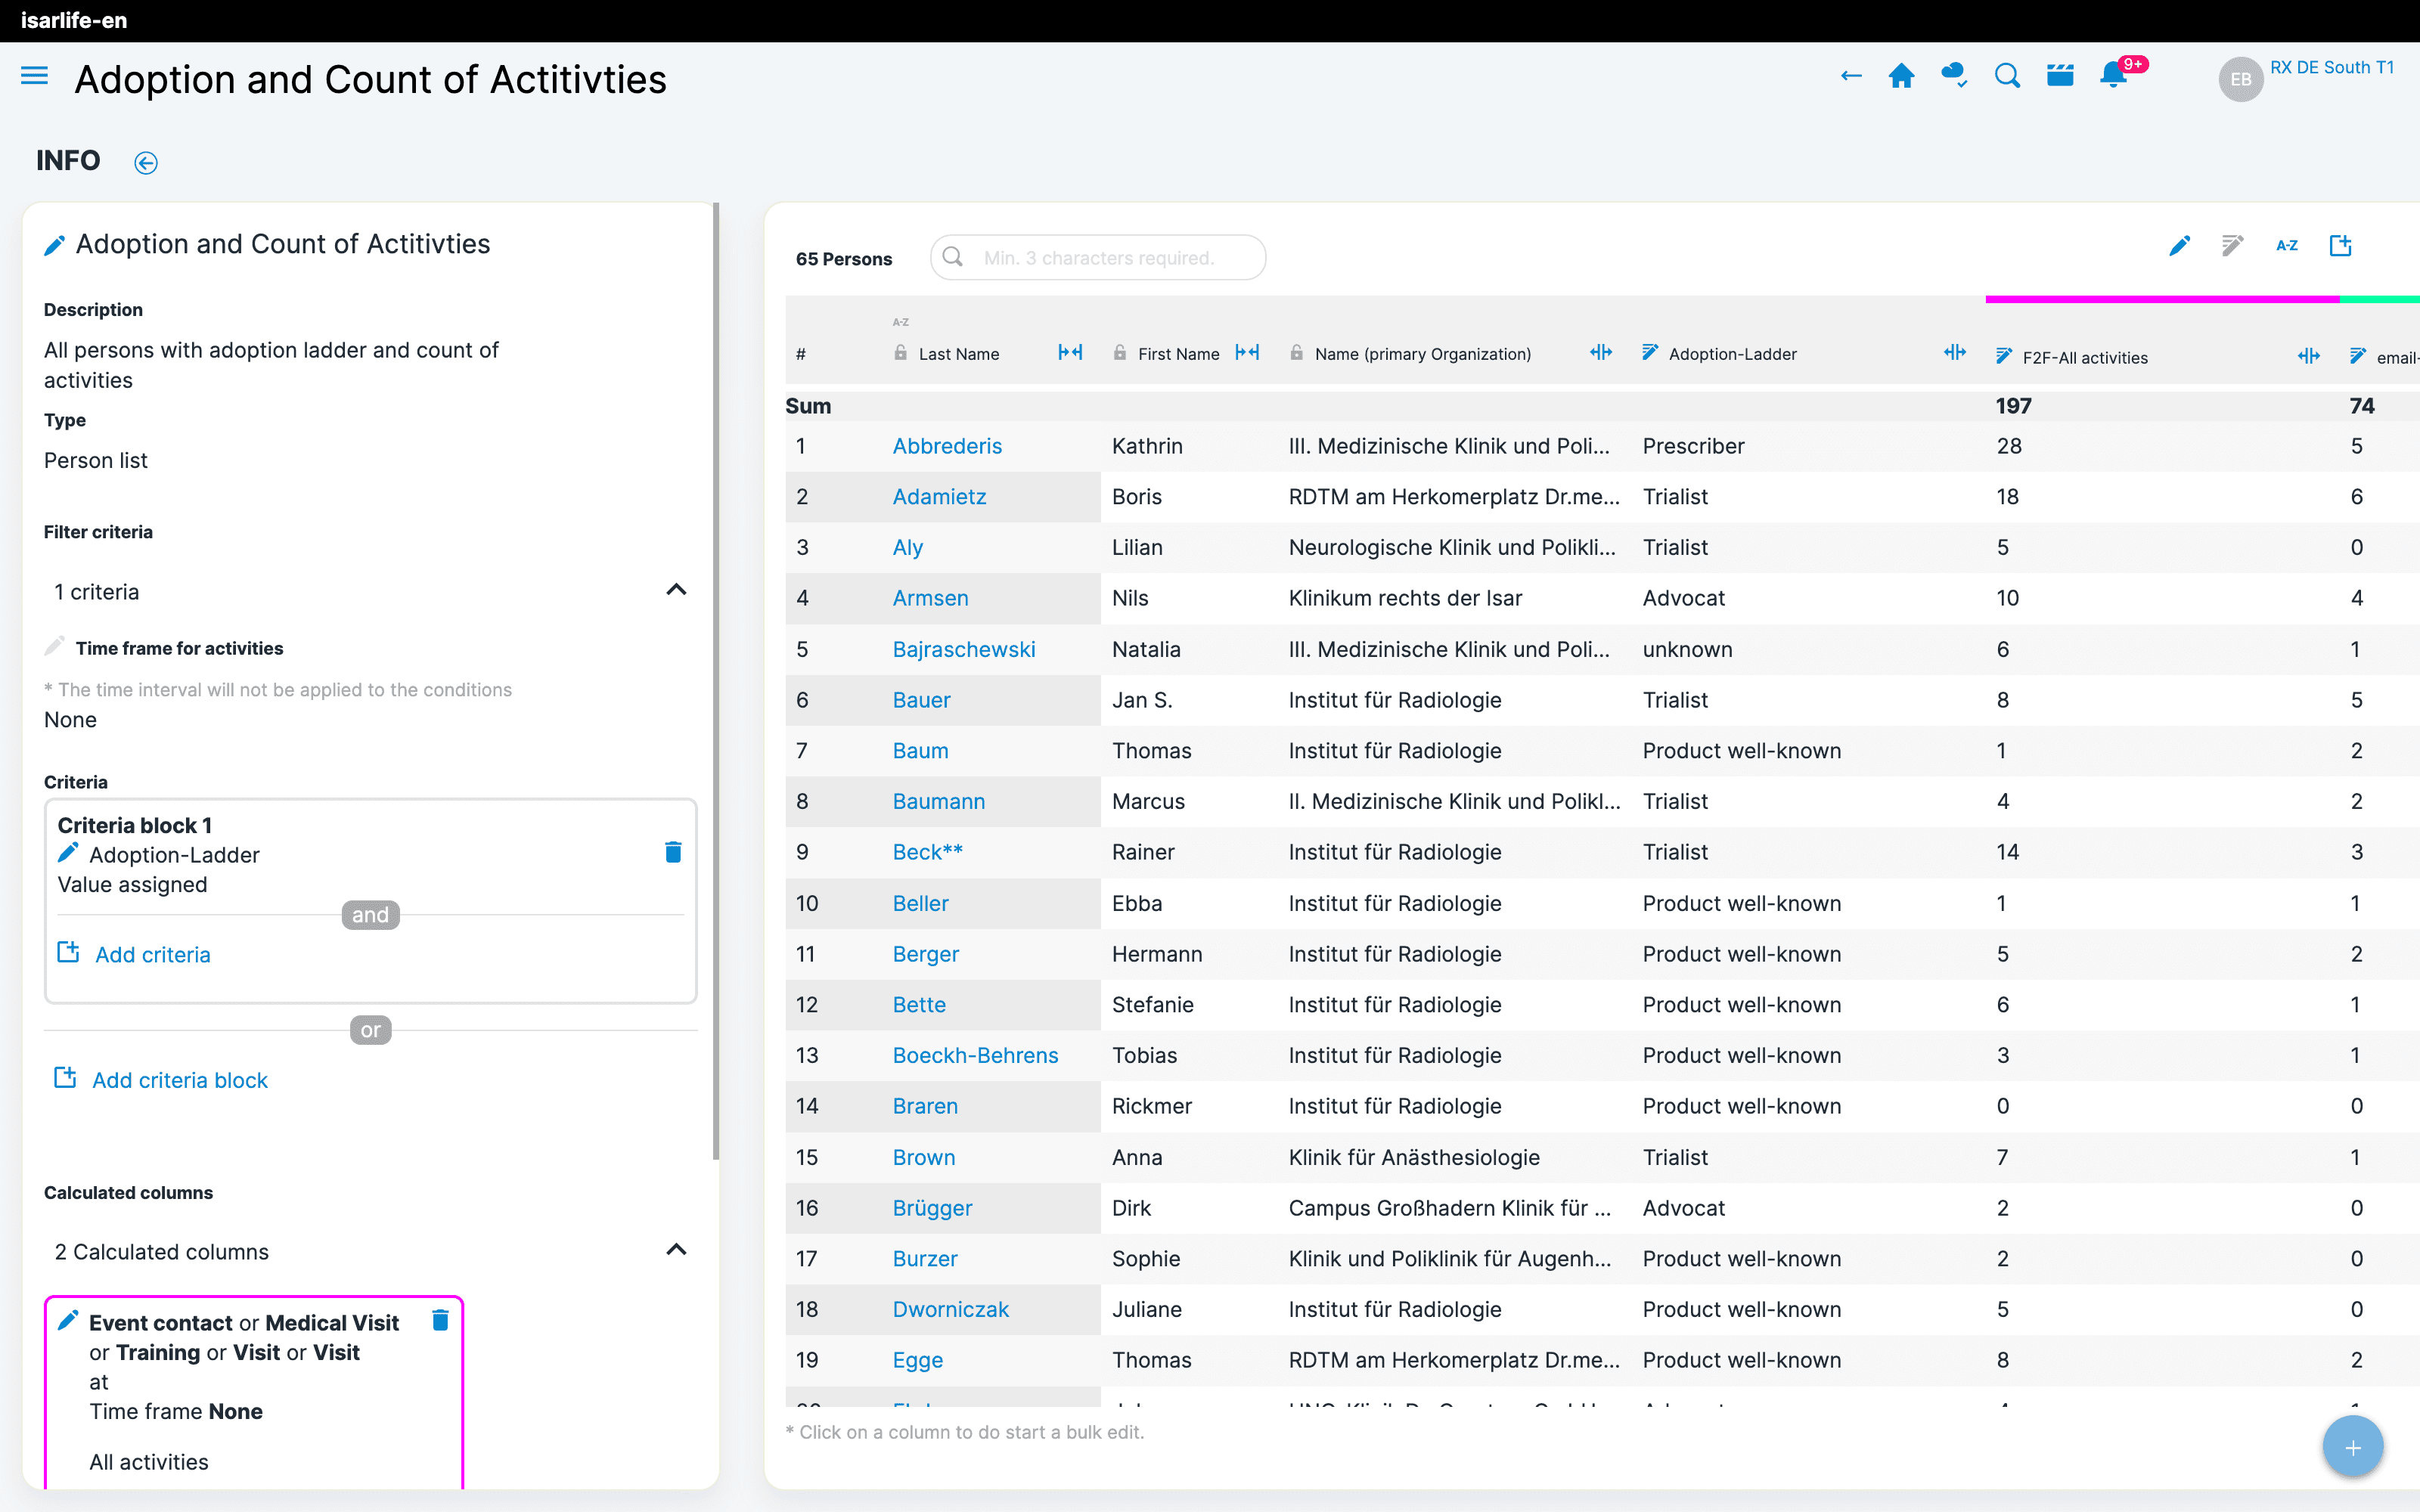Screen dimensions: 2420x1512
Task: Open person Abbrederis link
Action: [946, 446]
